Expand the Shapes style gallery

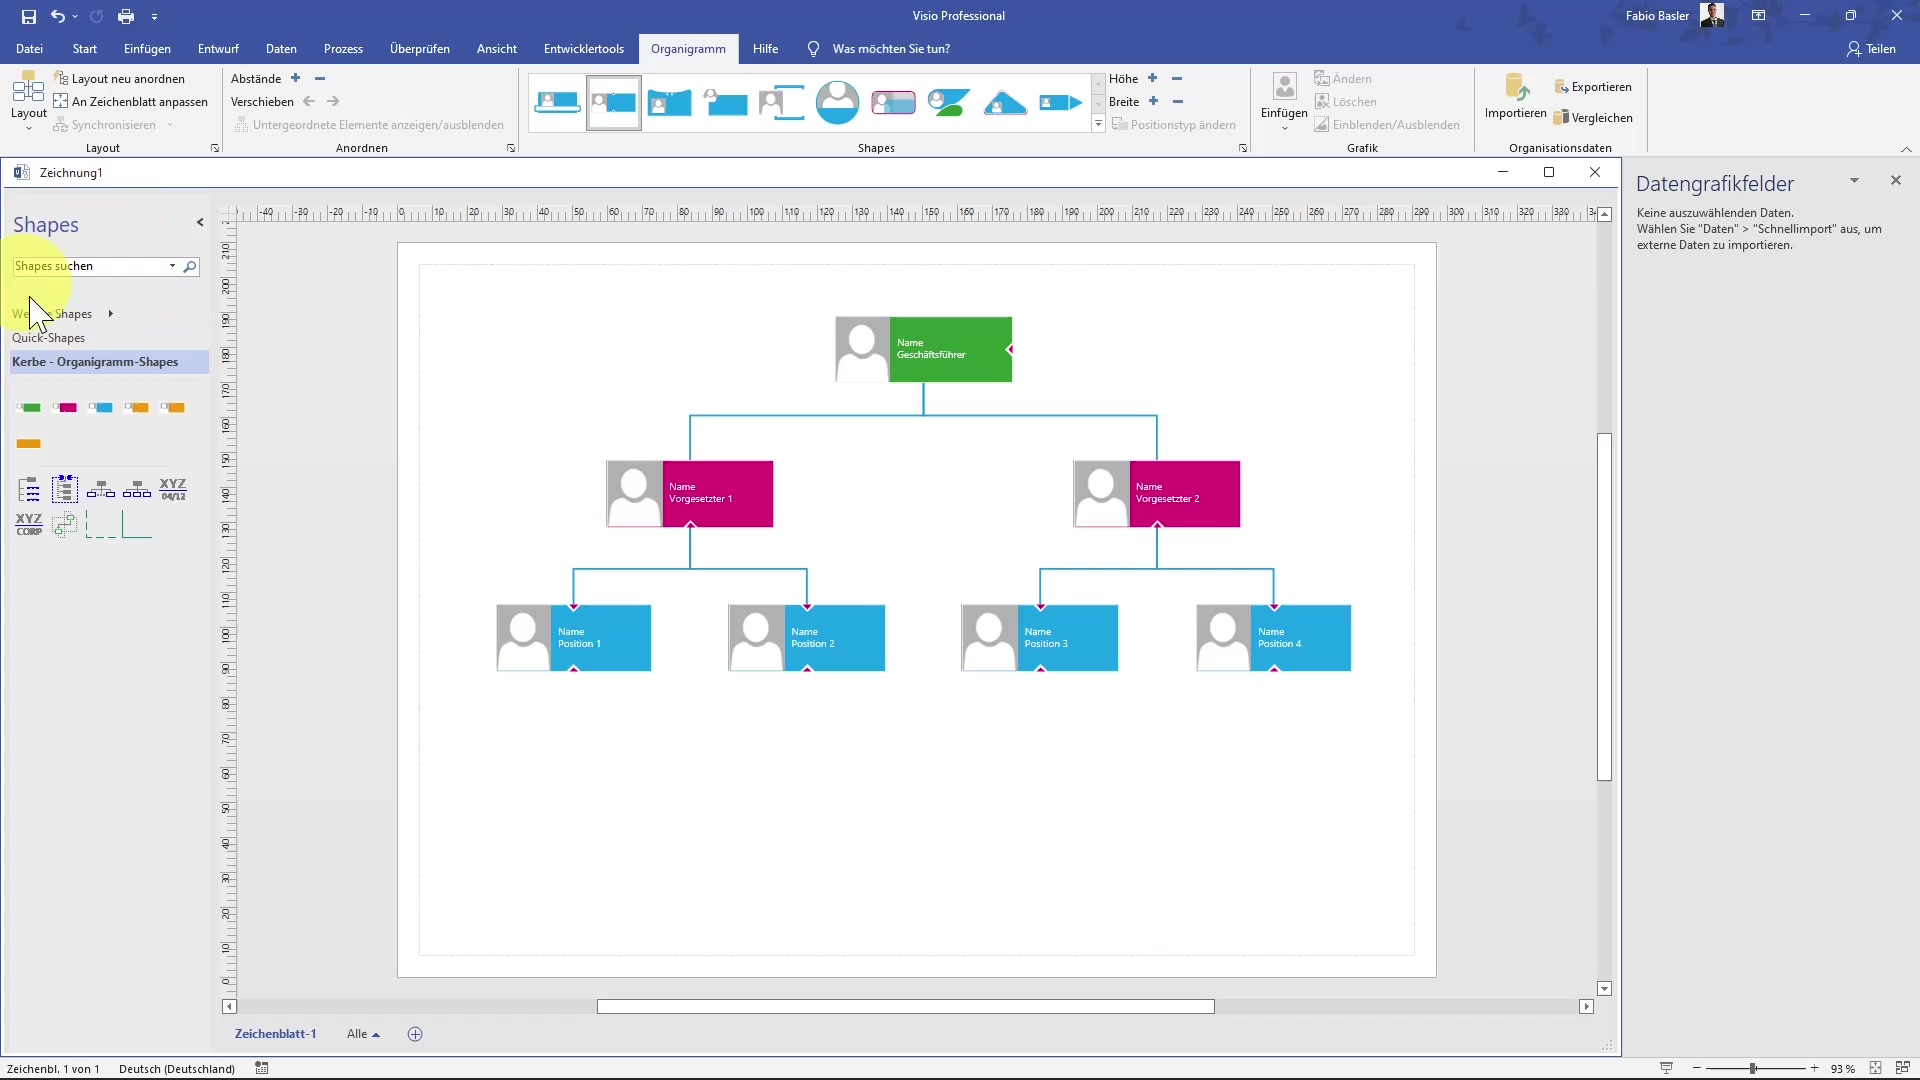coord(1098,125)
